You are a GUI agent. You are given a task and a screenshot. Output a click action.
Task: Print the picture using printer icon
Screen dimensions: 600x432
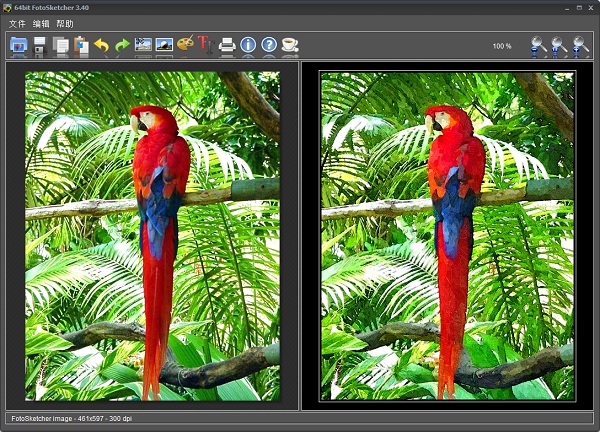point(227,45)
